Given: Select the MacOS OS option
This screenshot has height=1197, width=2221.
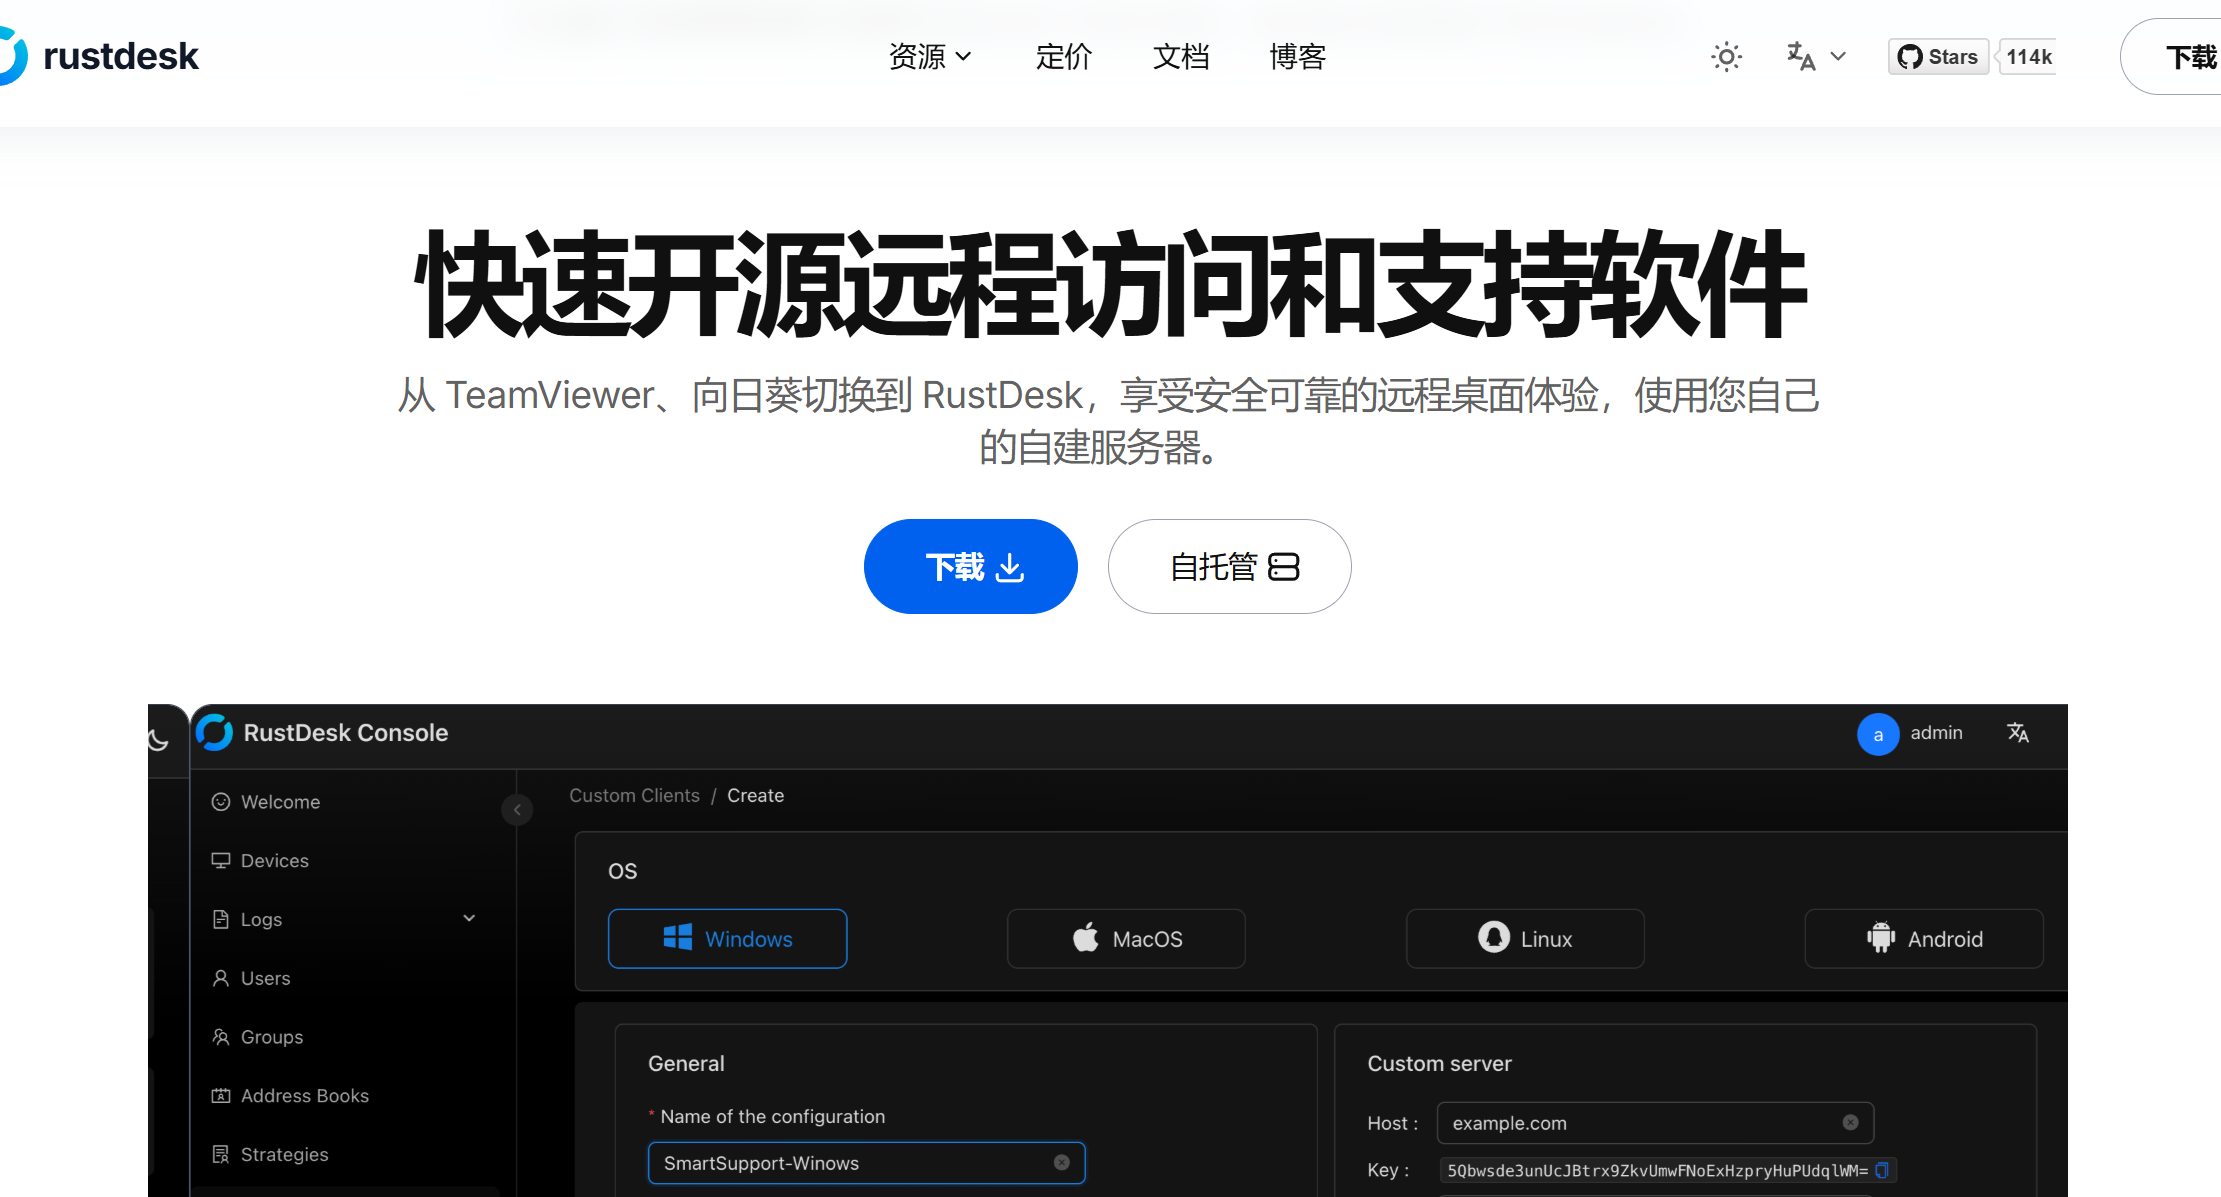Looking at the screenshot, I should [x=1126, y=939].
